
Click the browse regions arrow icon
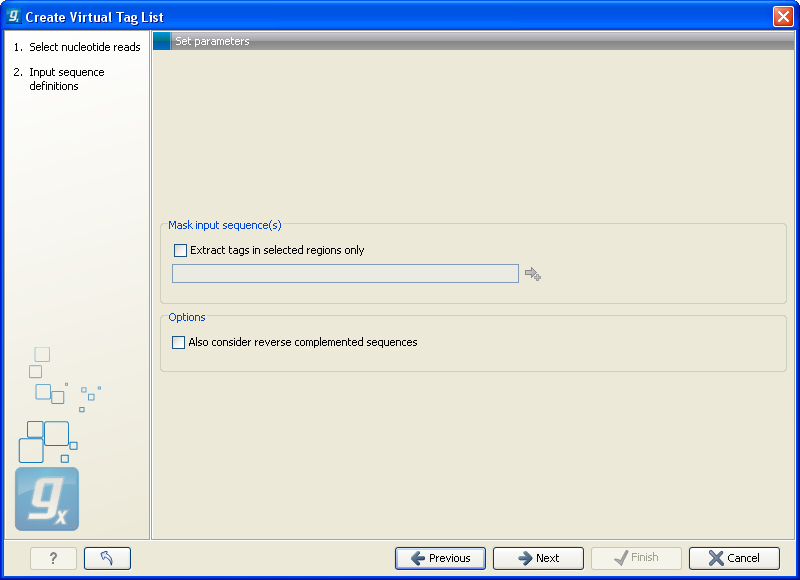pyautogui.click(x=532, y=274)
